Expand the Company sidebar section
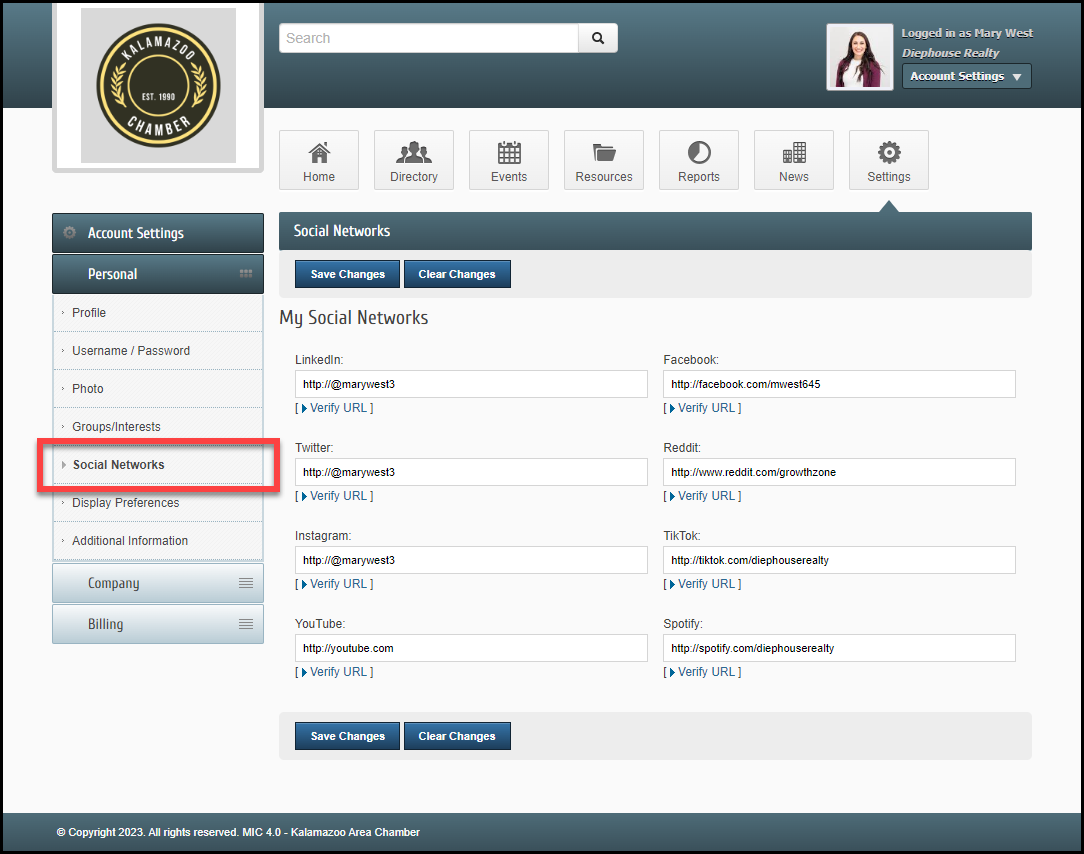Image resolution: width=1084 pixels, height=854 pixels. coord(158,583)
